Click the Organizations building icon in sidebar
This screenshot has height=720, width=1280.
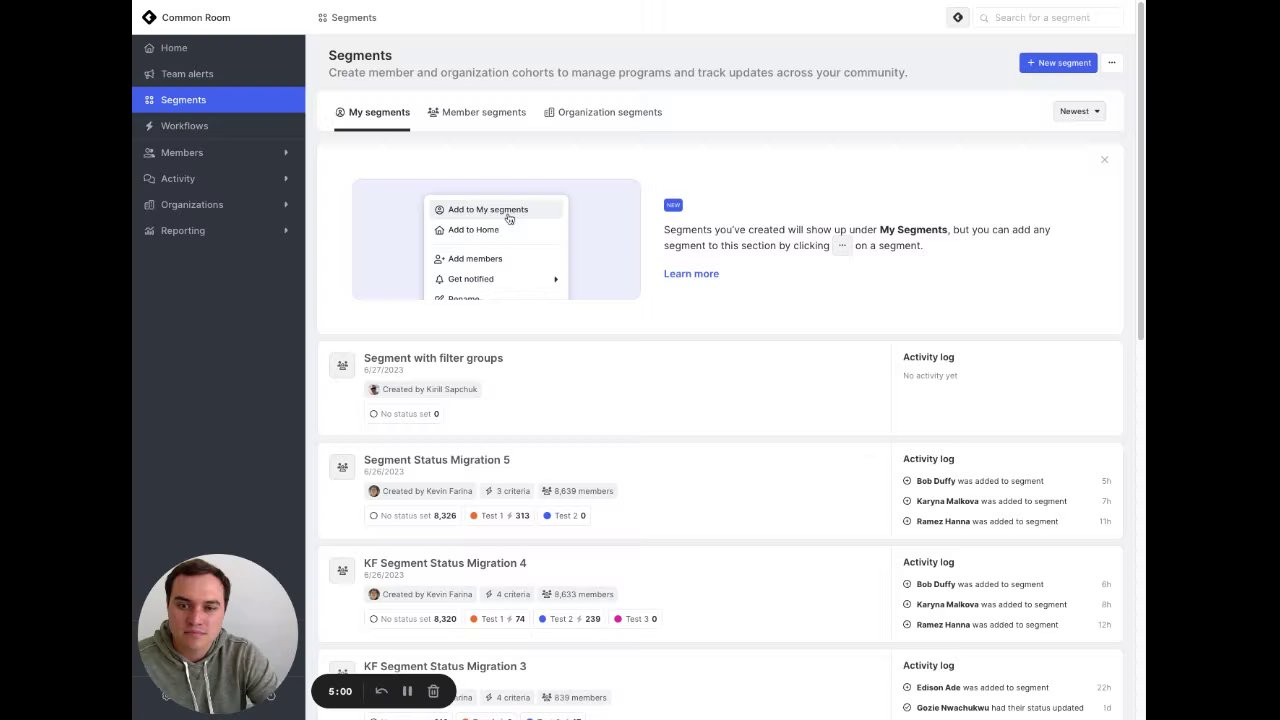point(149,204)
